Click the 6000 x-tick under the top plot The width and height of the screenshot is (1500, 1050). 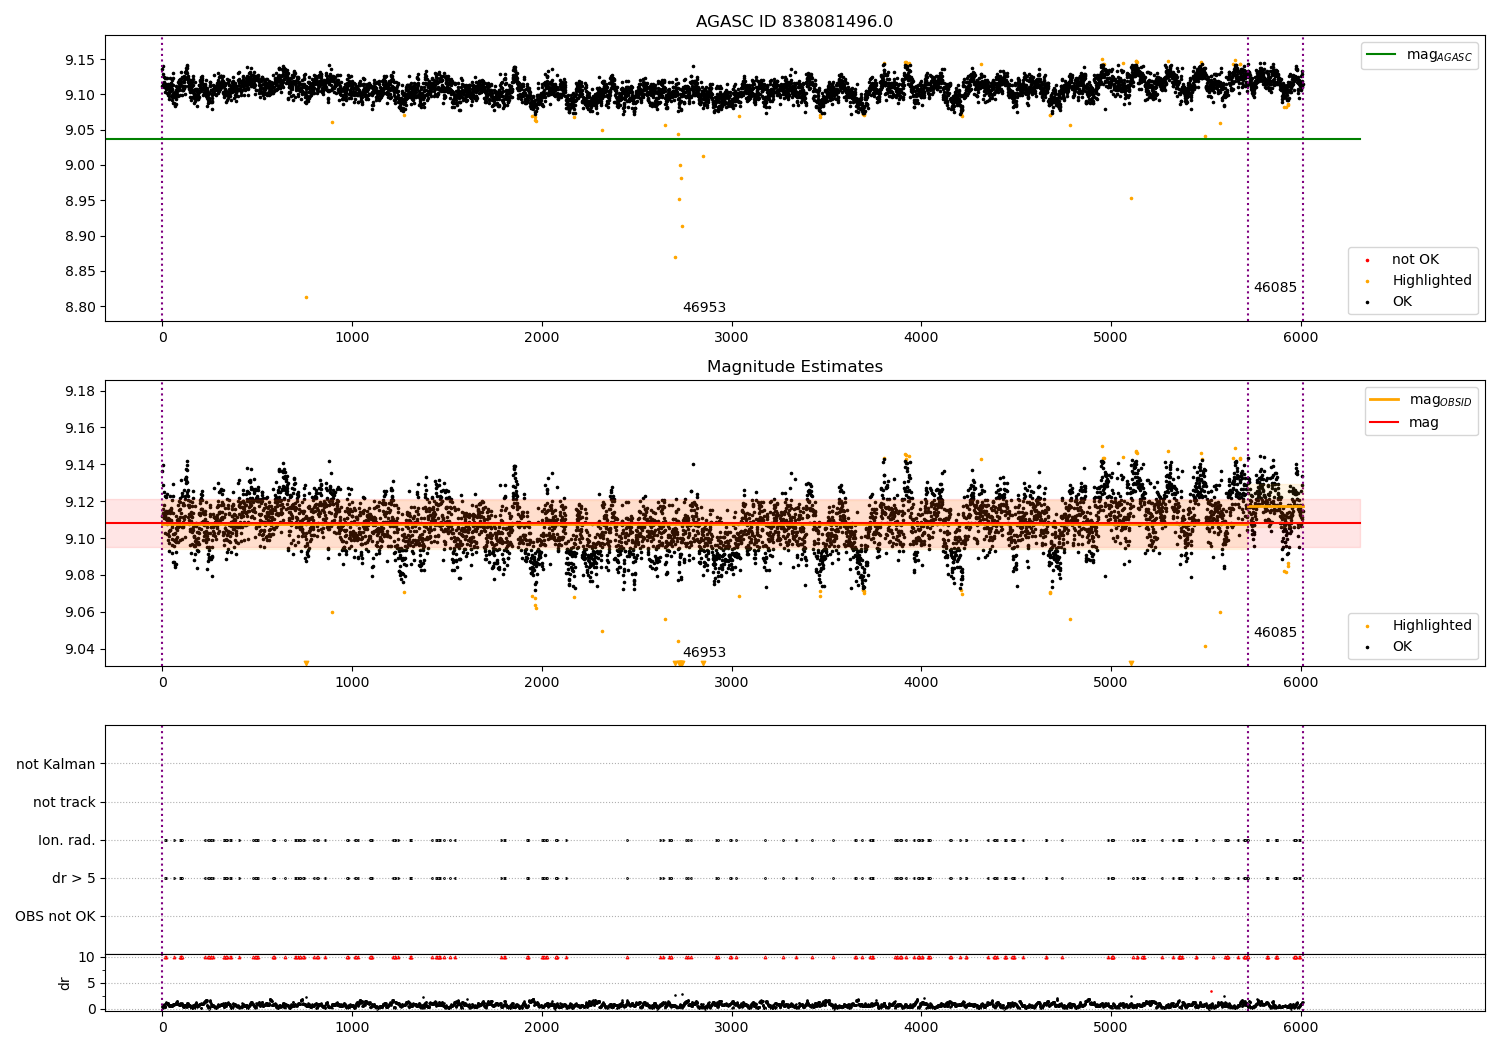[x=1300, y=338]
